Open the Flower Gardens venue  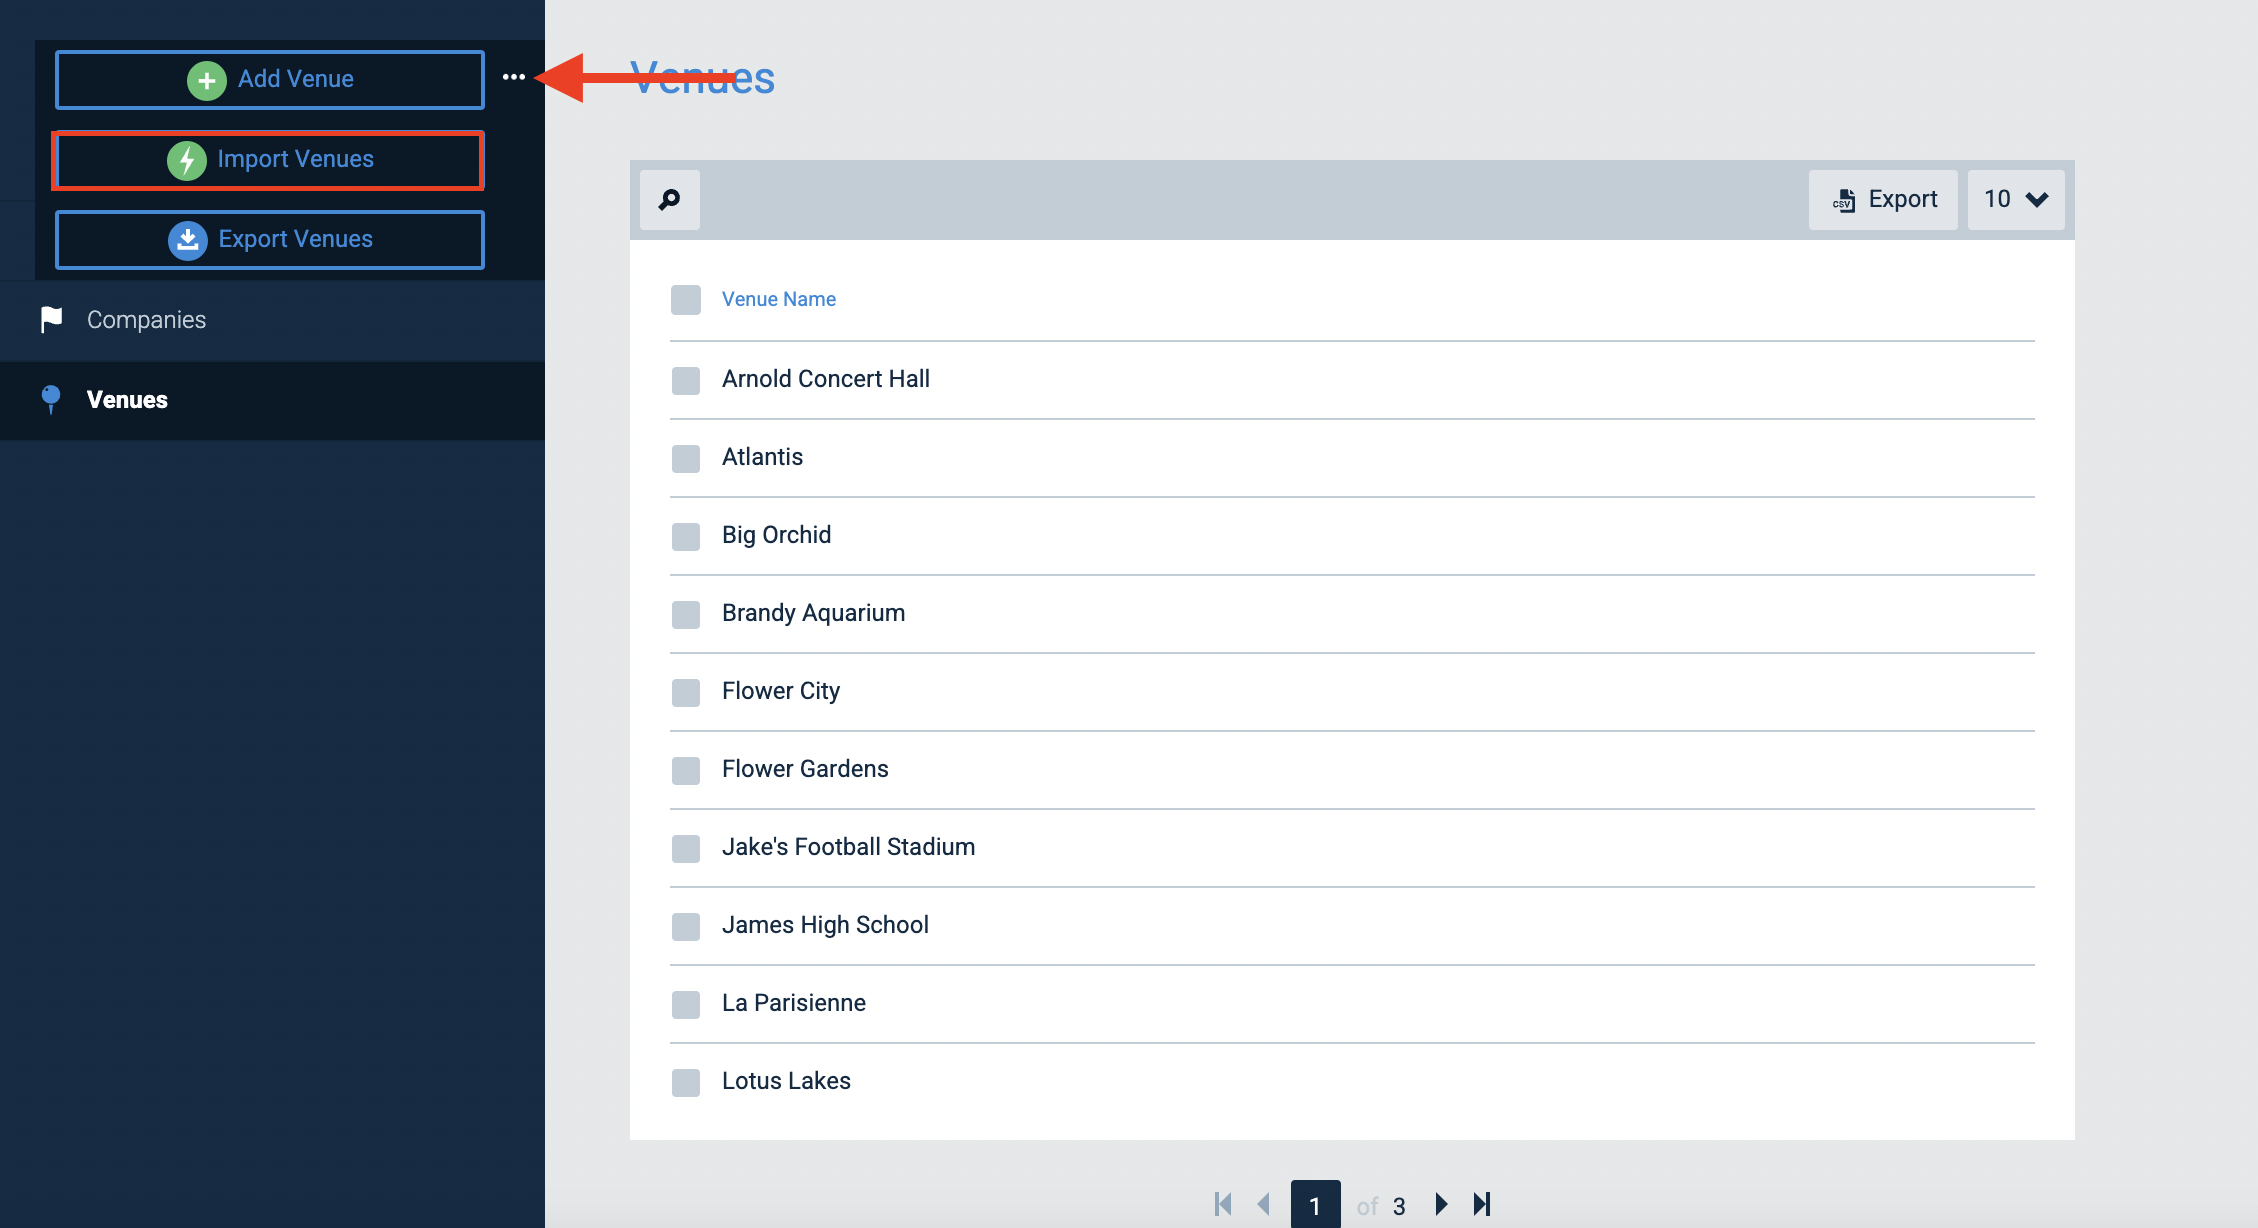pos(805,769)
